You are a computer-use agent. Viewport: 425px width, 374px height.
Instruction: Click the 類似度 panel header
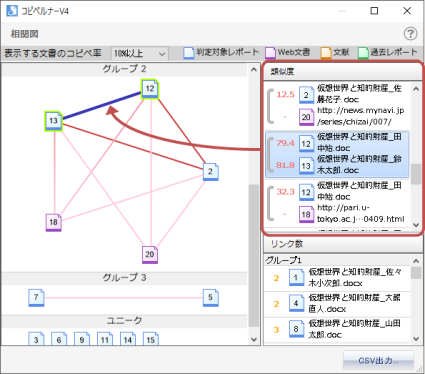[x=342, y=71]
